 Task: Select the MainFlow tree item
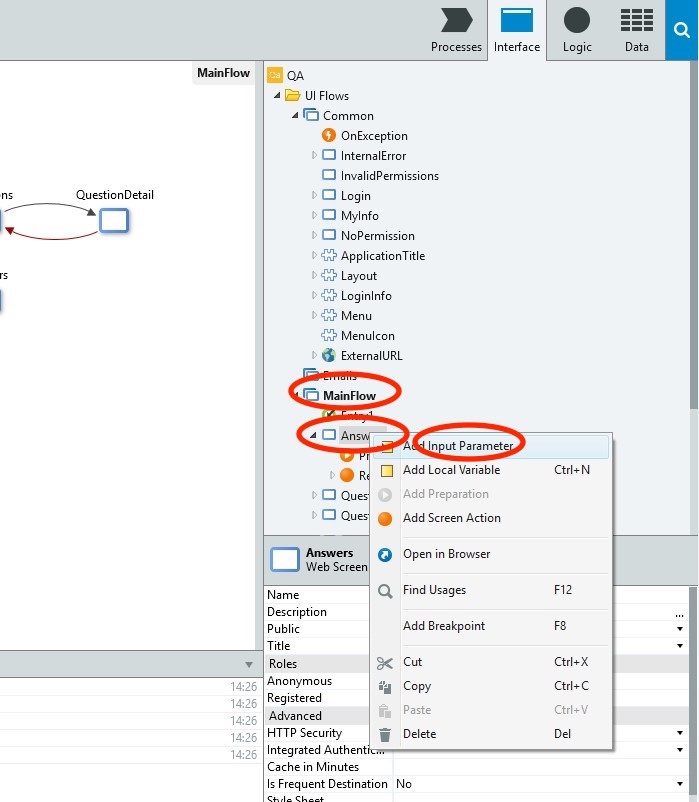(x=349, y=395)
